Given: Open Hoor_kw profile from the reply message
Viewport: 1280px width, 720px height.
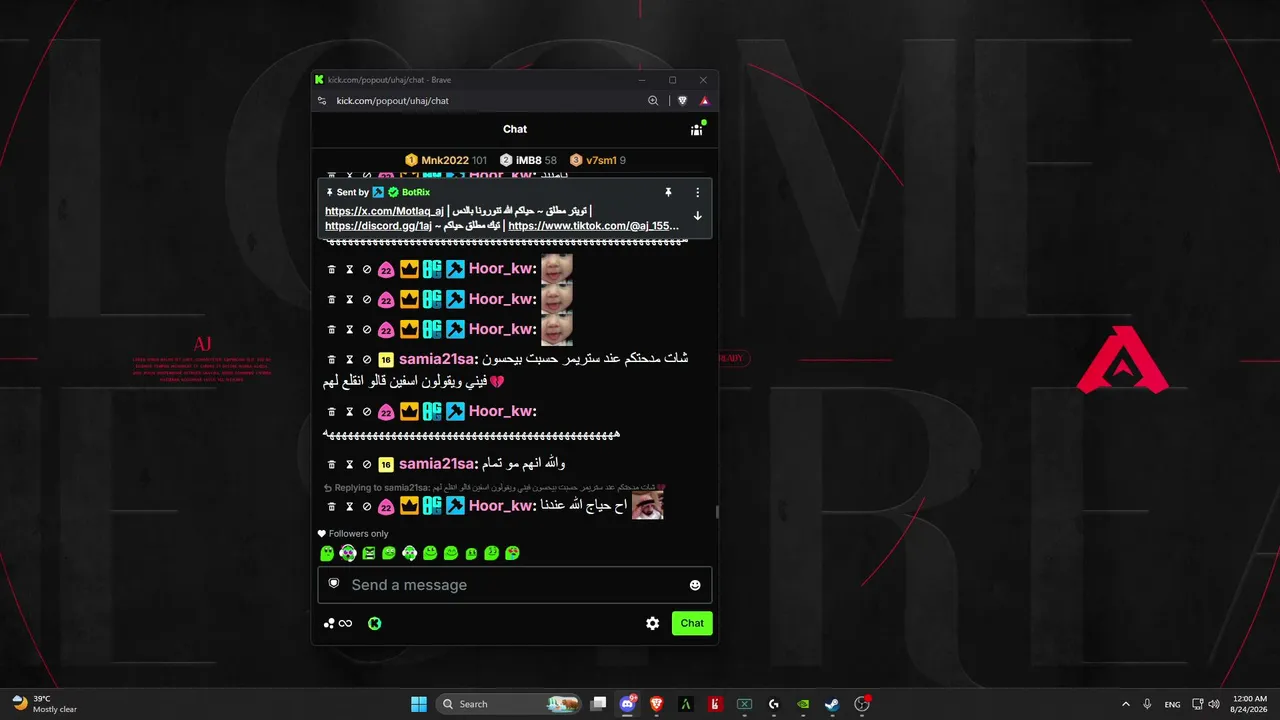Looking at the screenshot, I should [502, 506].
